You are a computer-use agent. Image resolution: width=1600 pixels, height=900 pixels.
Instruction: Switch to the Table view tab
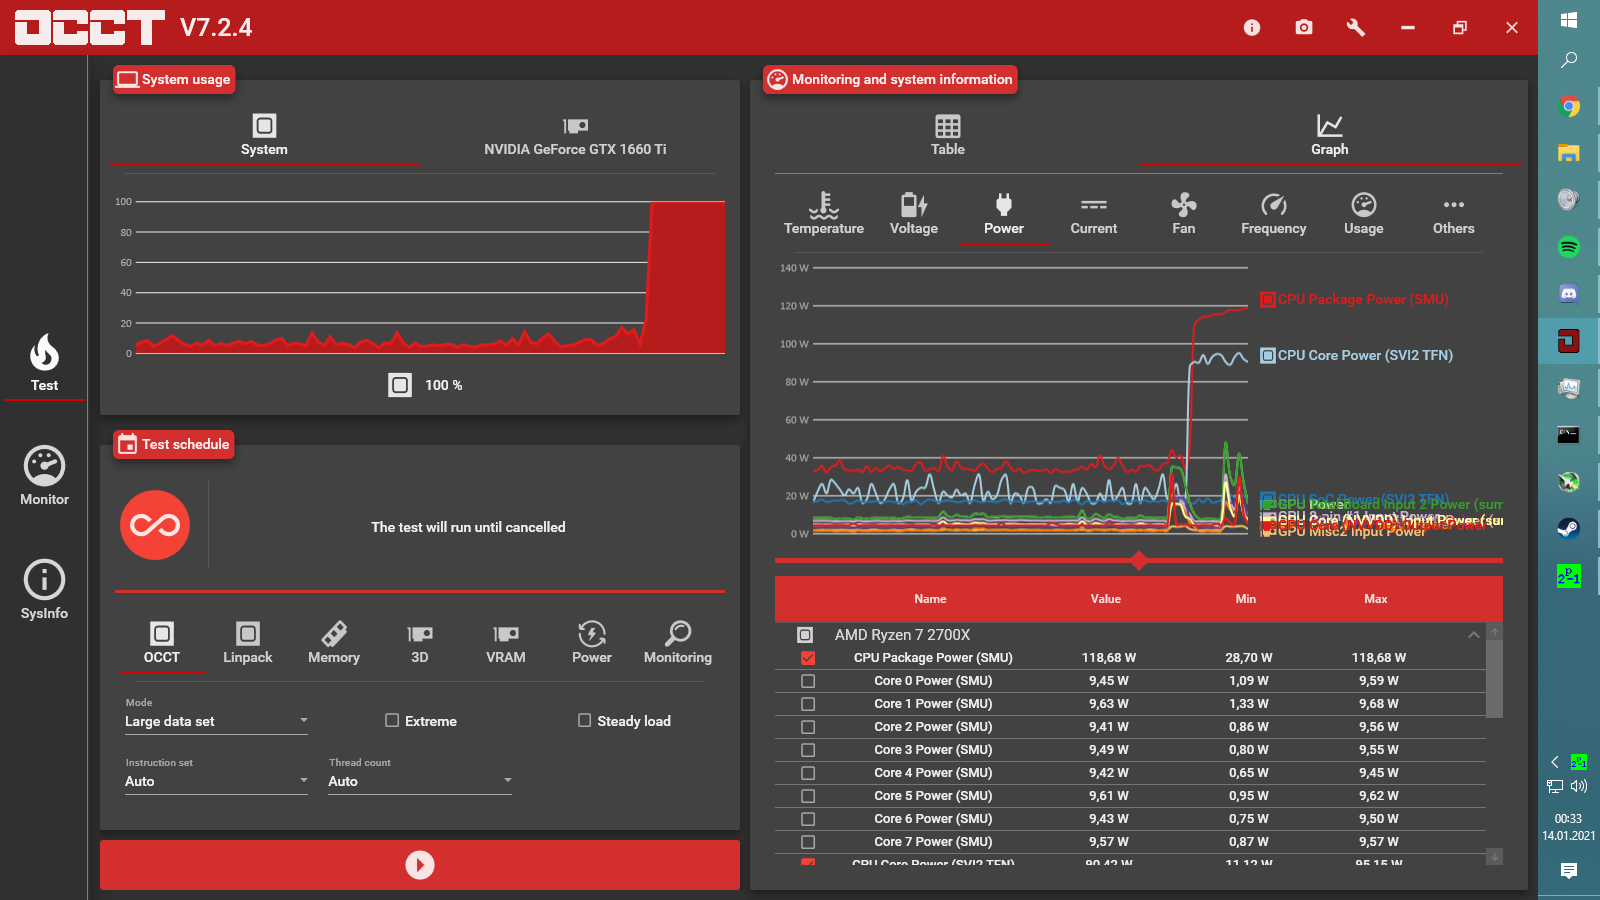(948, 135)
